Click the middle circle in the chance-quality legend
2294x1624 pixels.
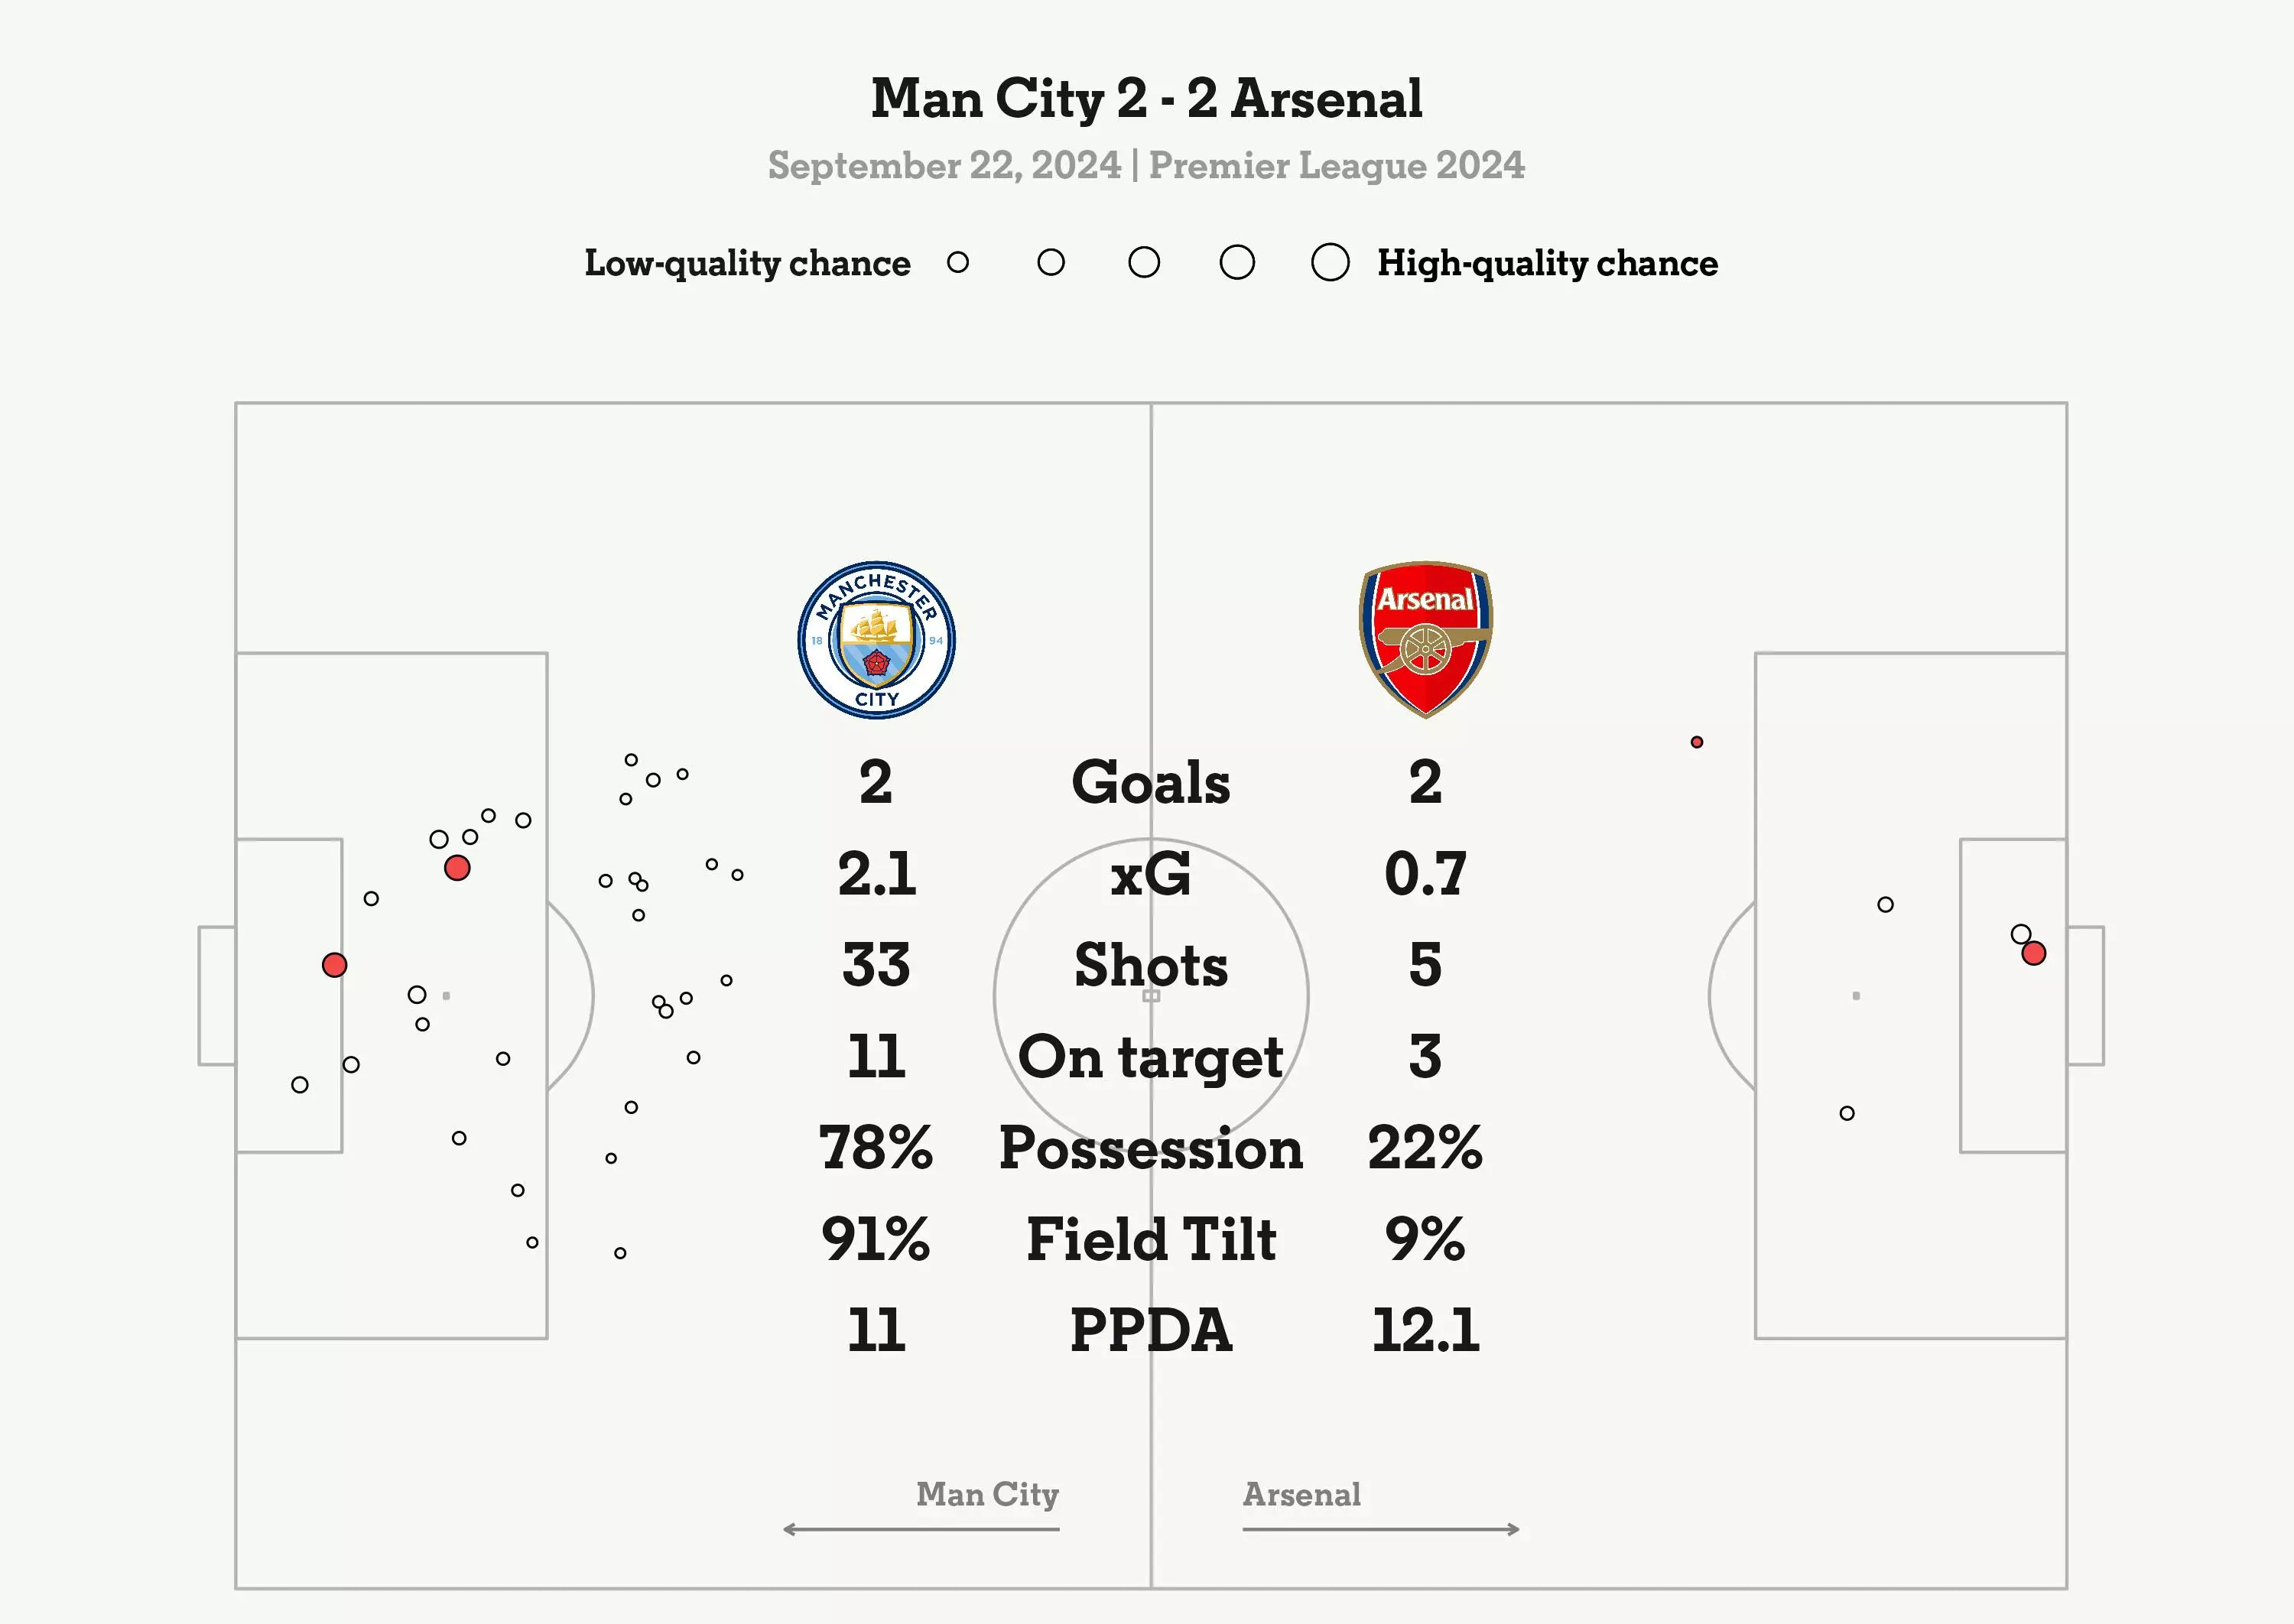1144,263
